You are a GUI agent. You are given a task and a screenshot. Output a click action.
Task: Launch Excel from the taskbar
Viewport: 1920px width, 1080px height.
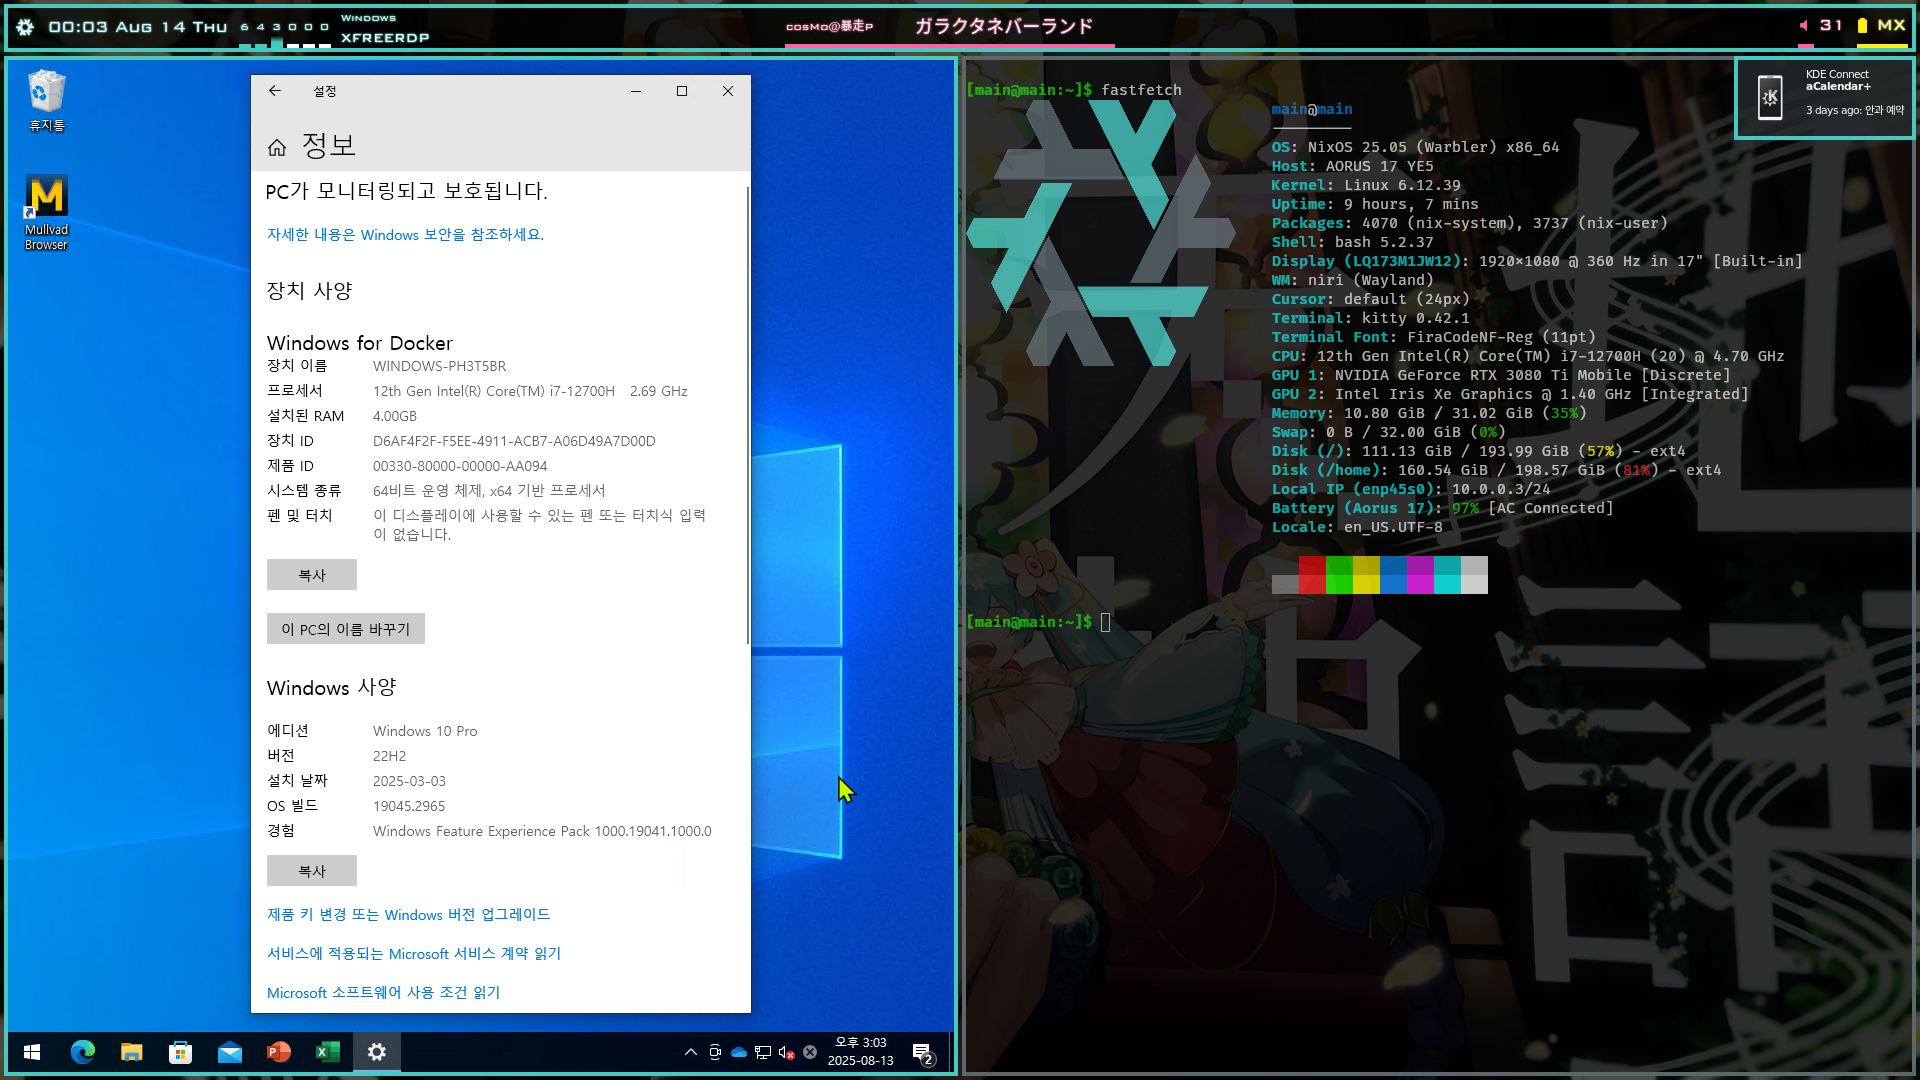click(x=326, y=1052)
